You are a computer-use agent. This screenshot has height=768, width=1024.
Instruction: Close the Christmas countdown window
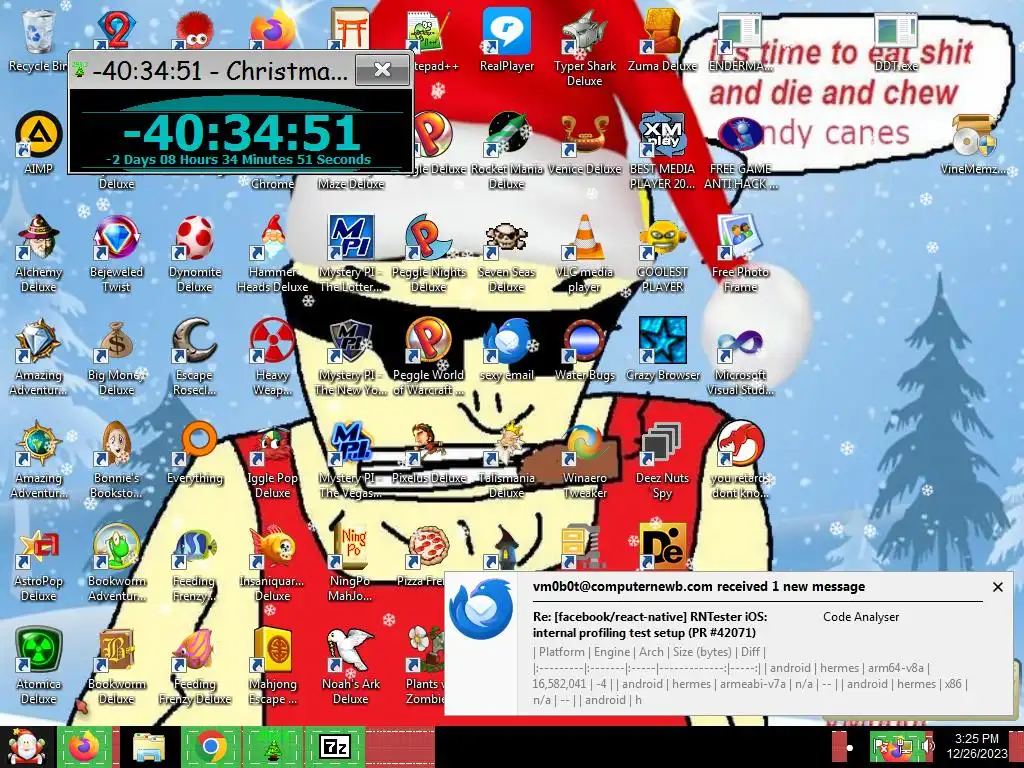pos(383,69)
